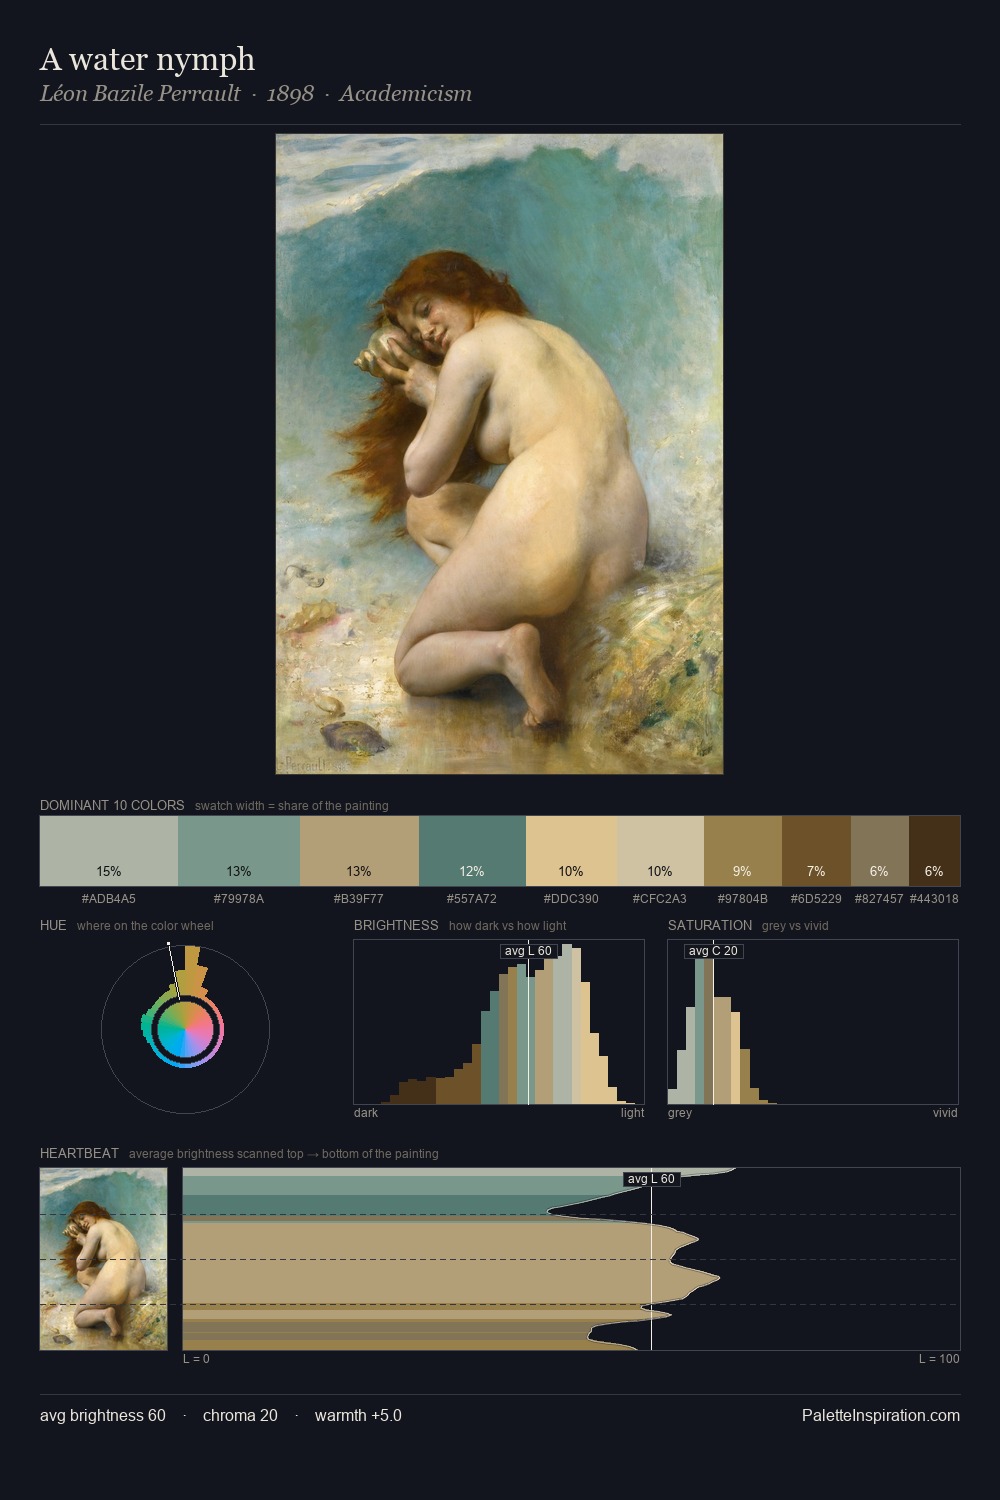The image size is (1000, 1500).
Task: Click the hue color wheel
Action: click(185, 1029)
